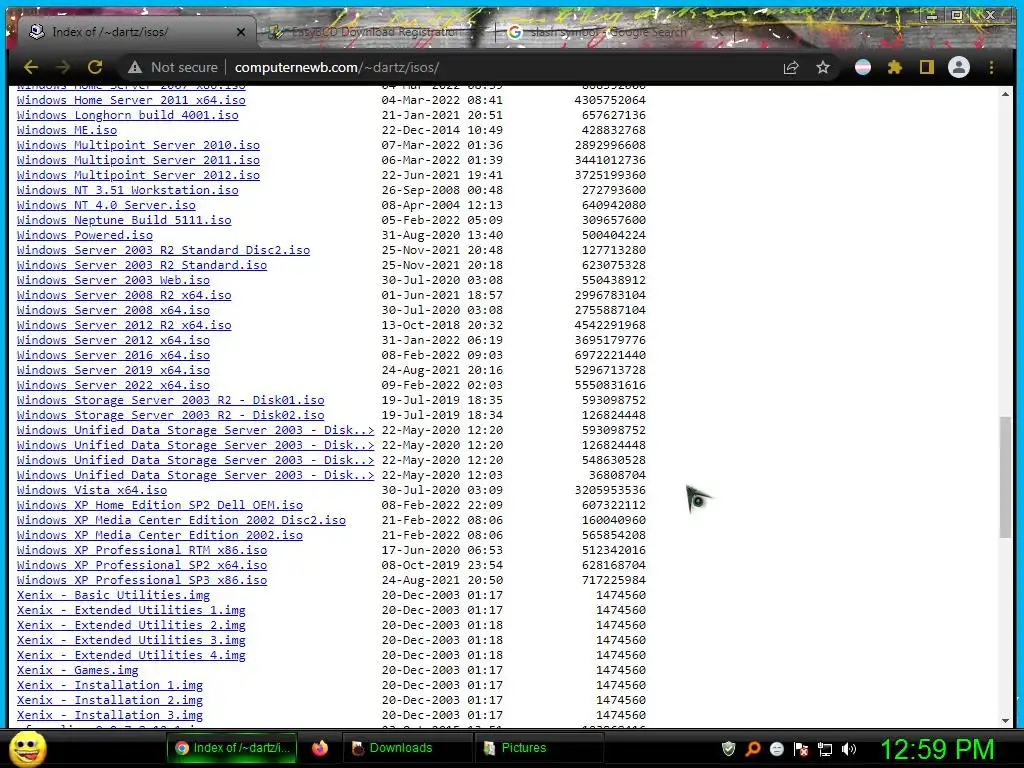Bookmark this page with the star icon

click(823, 67)
